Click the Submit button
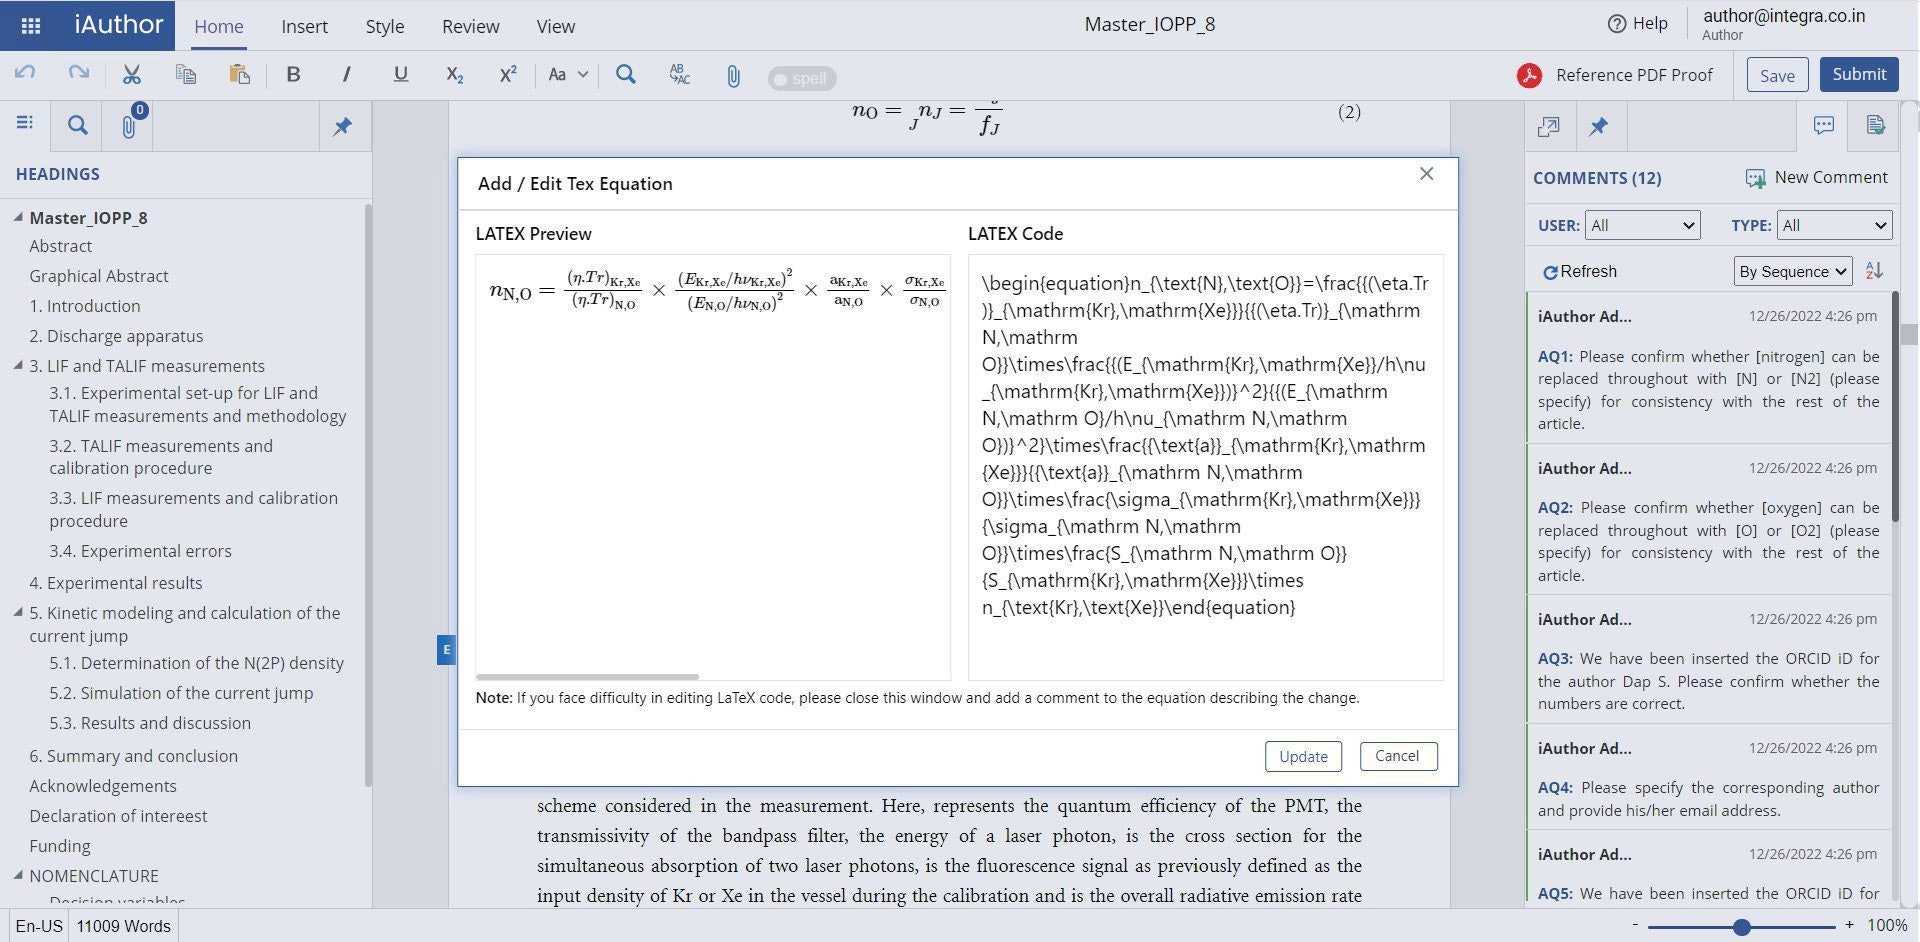The height and width of the screenshot is (942, 1920). point(1859,74)
